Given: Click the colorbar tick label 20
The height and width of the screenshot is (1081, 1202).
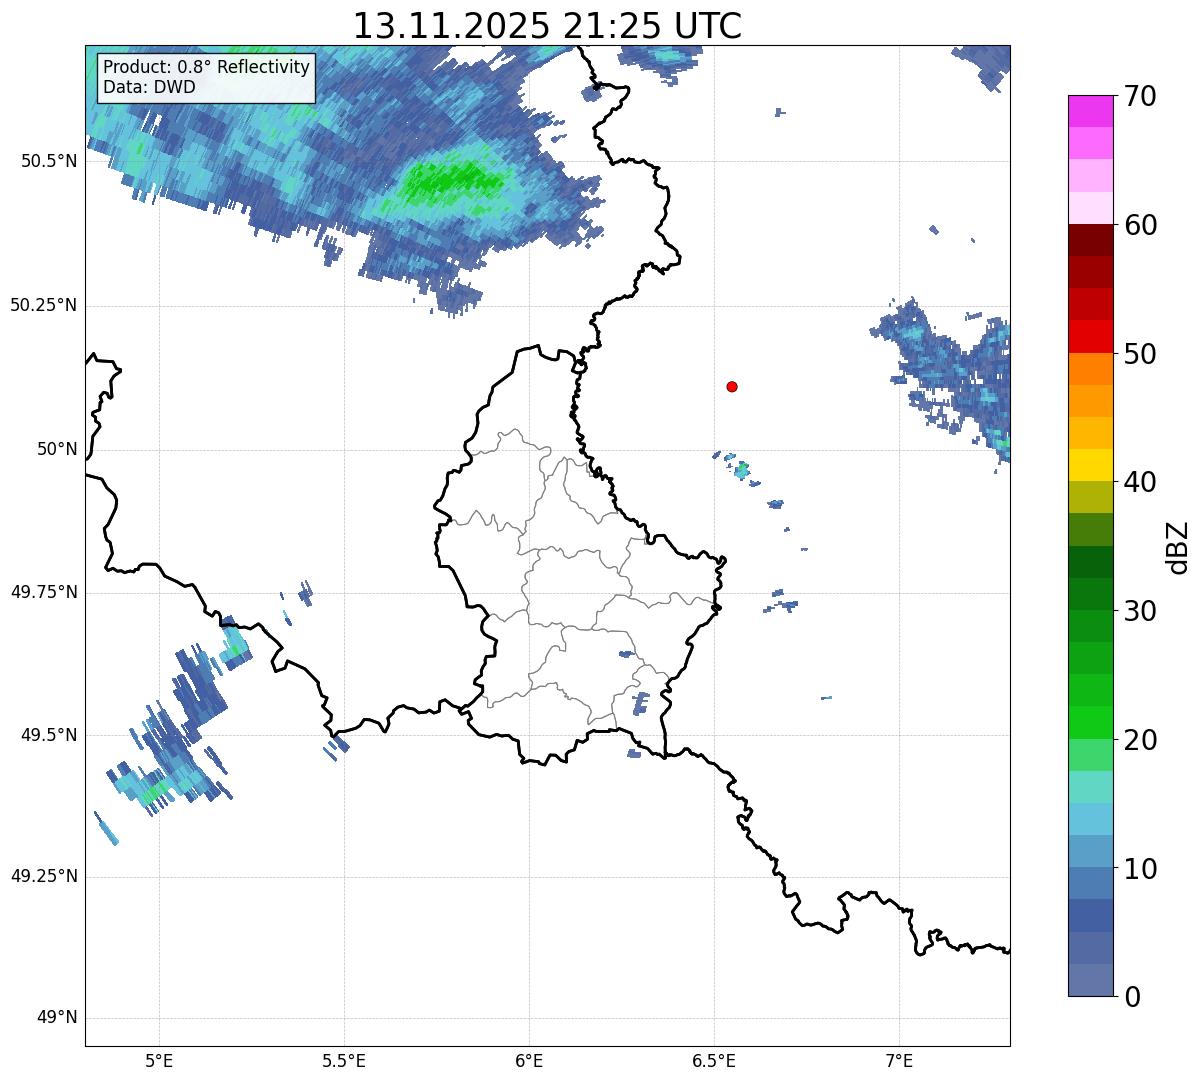Looking at the screenshot, I should pos(1140,740).
